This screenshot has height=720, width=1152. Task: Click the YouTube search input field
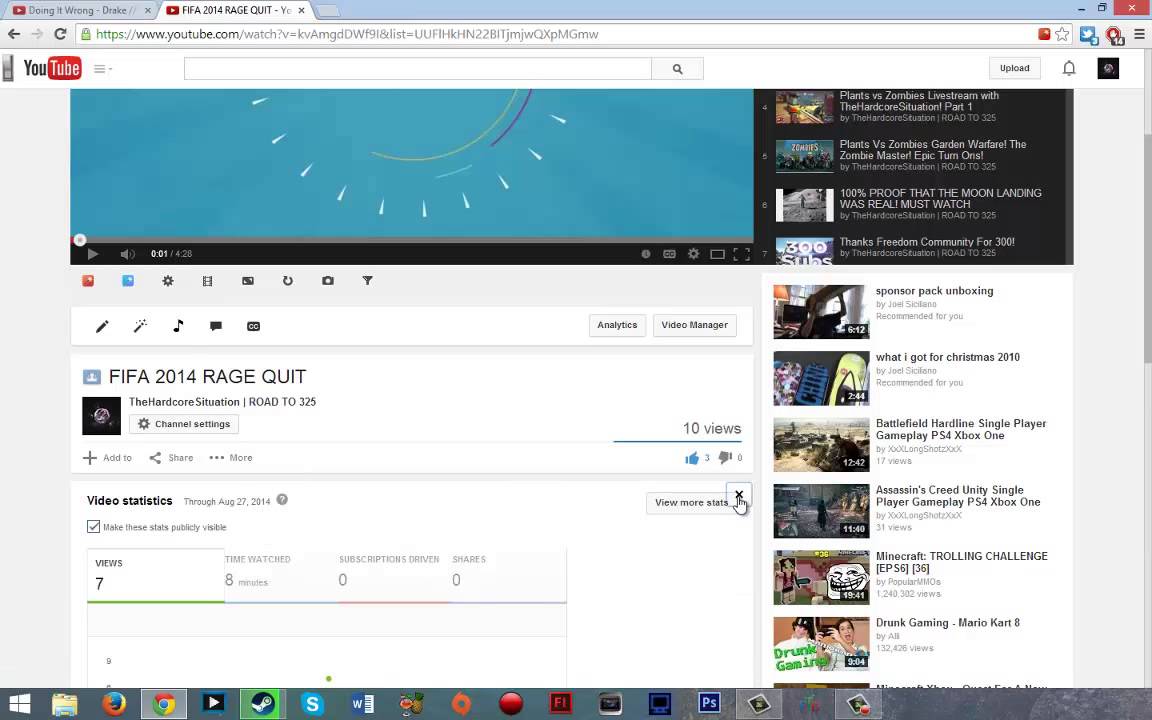click(417, 68)
